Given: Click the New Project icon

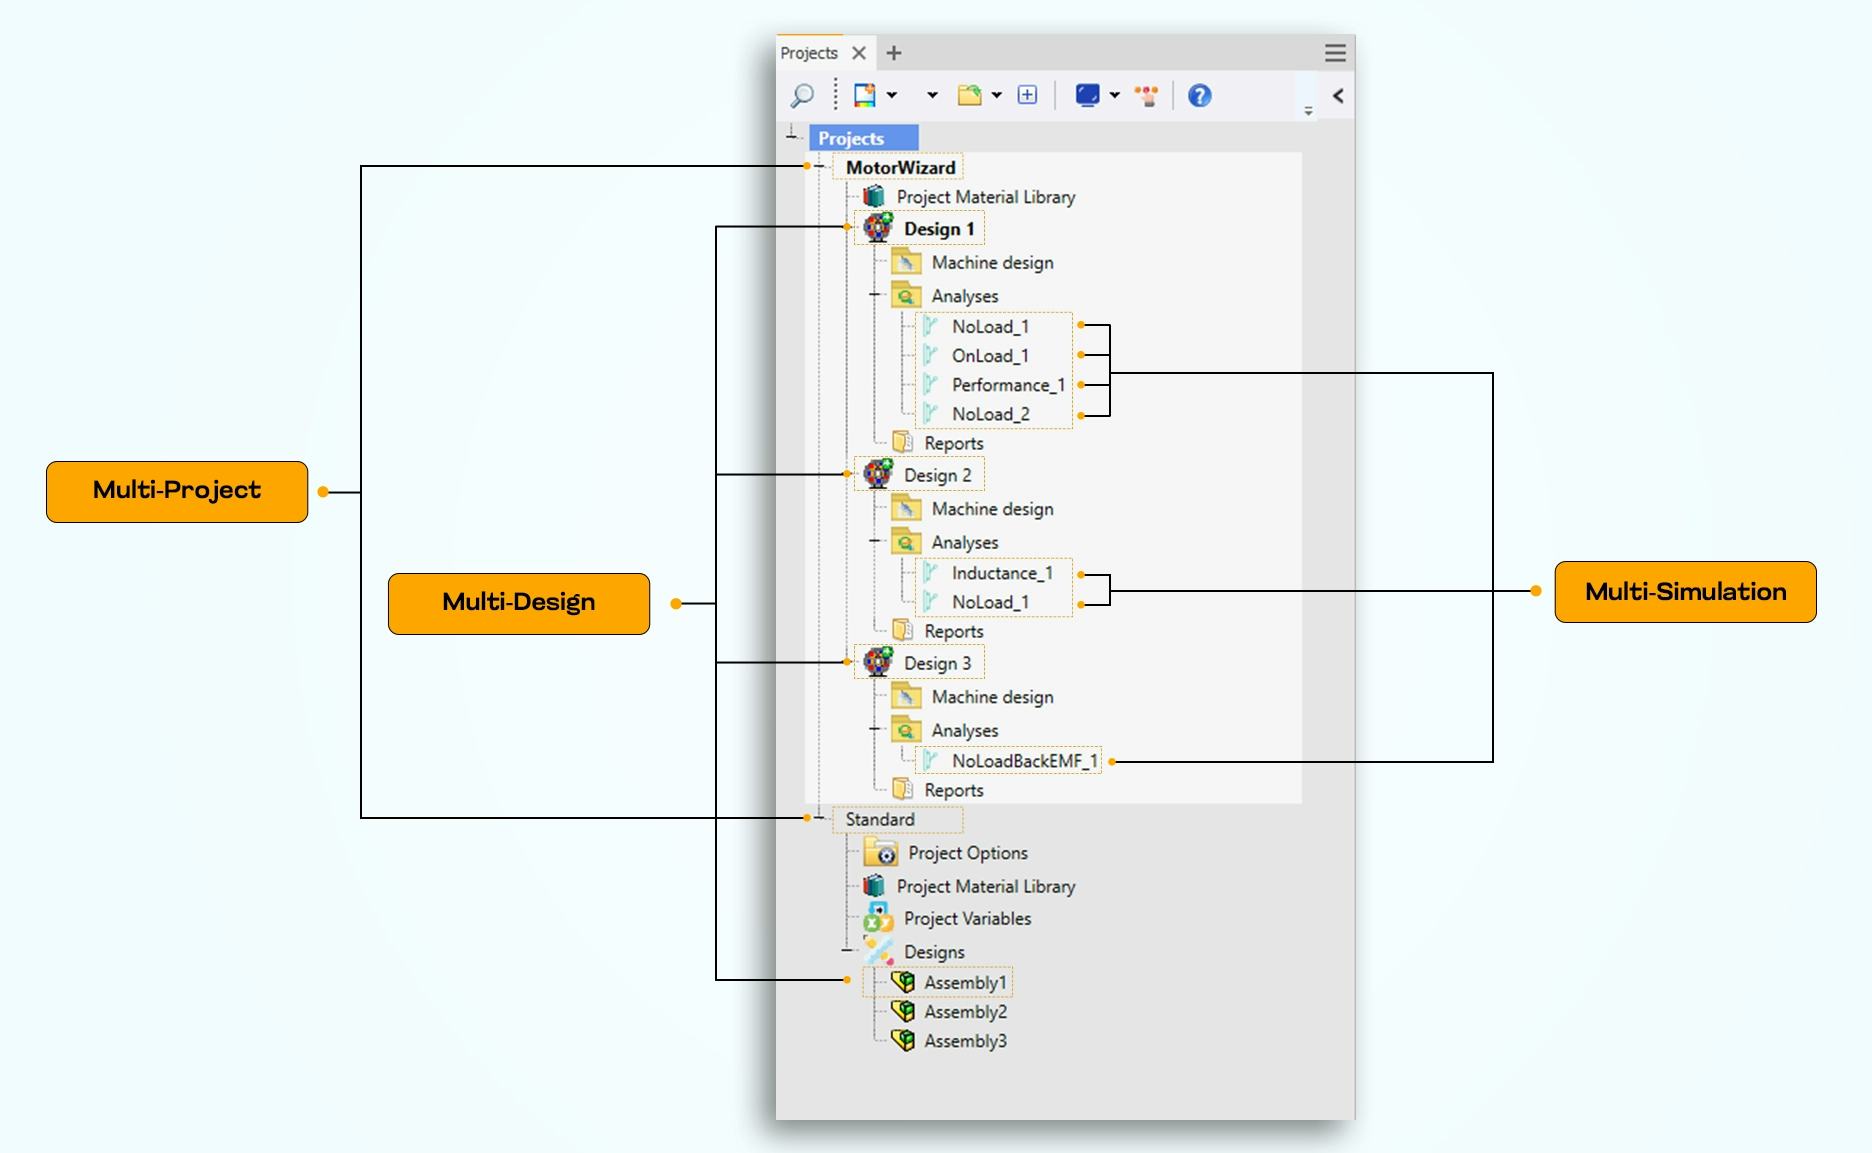Looking at the screenshot, I should coord(863,95).
